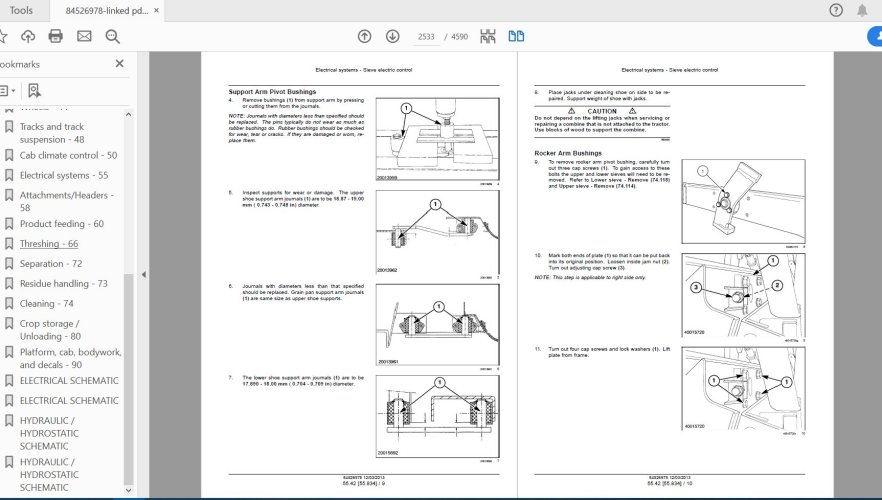Switch to the 84526978-linked pdf tab

(106, 11)
